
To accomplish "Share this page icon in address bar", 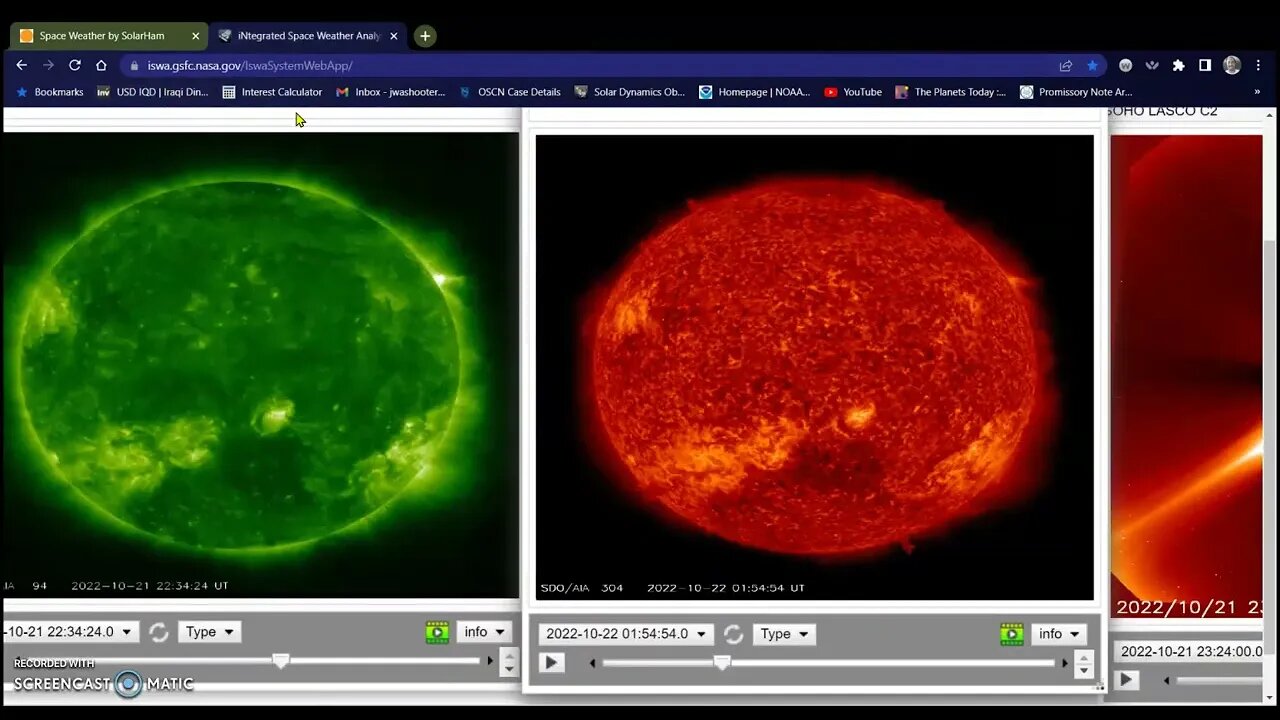I will point(1066,65).
